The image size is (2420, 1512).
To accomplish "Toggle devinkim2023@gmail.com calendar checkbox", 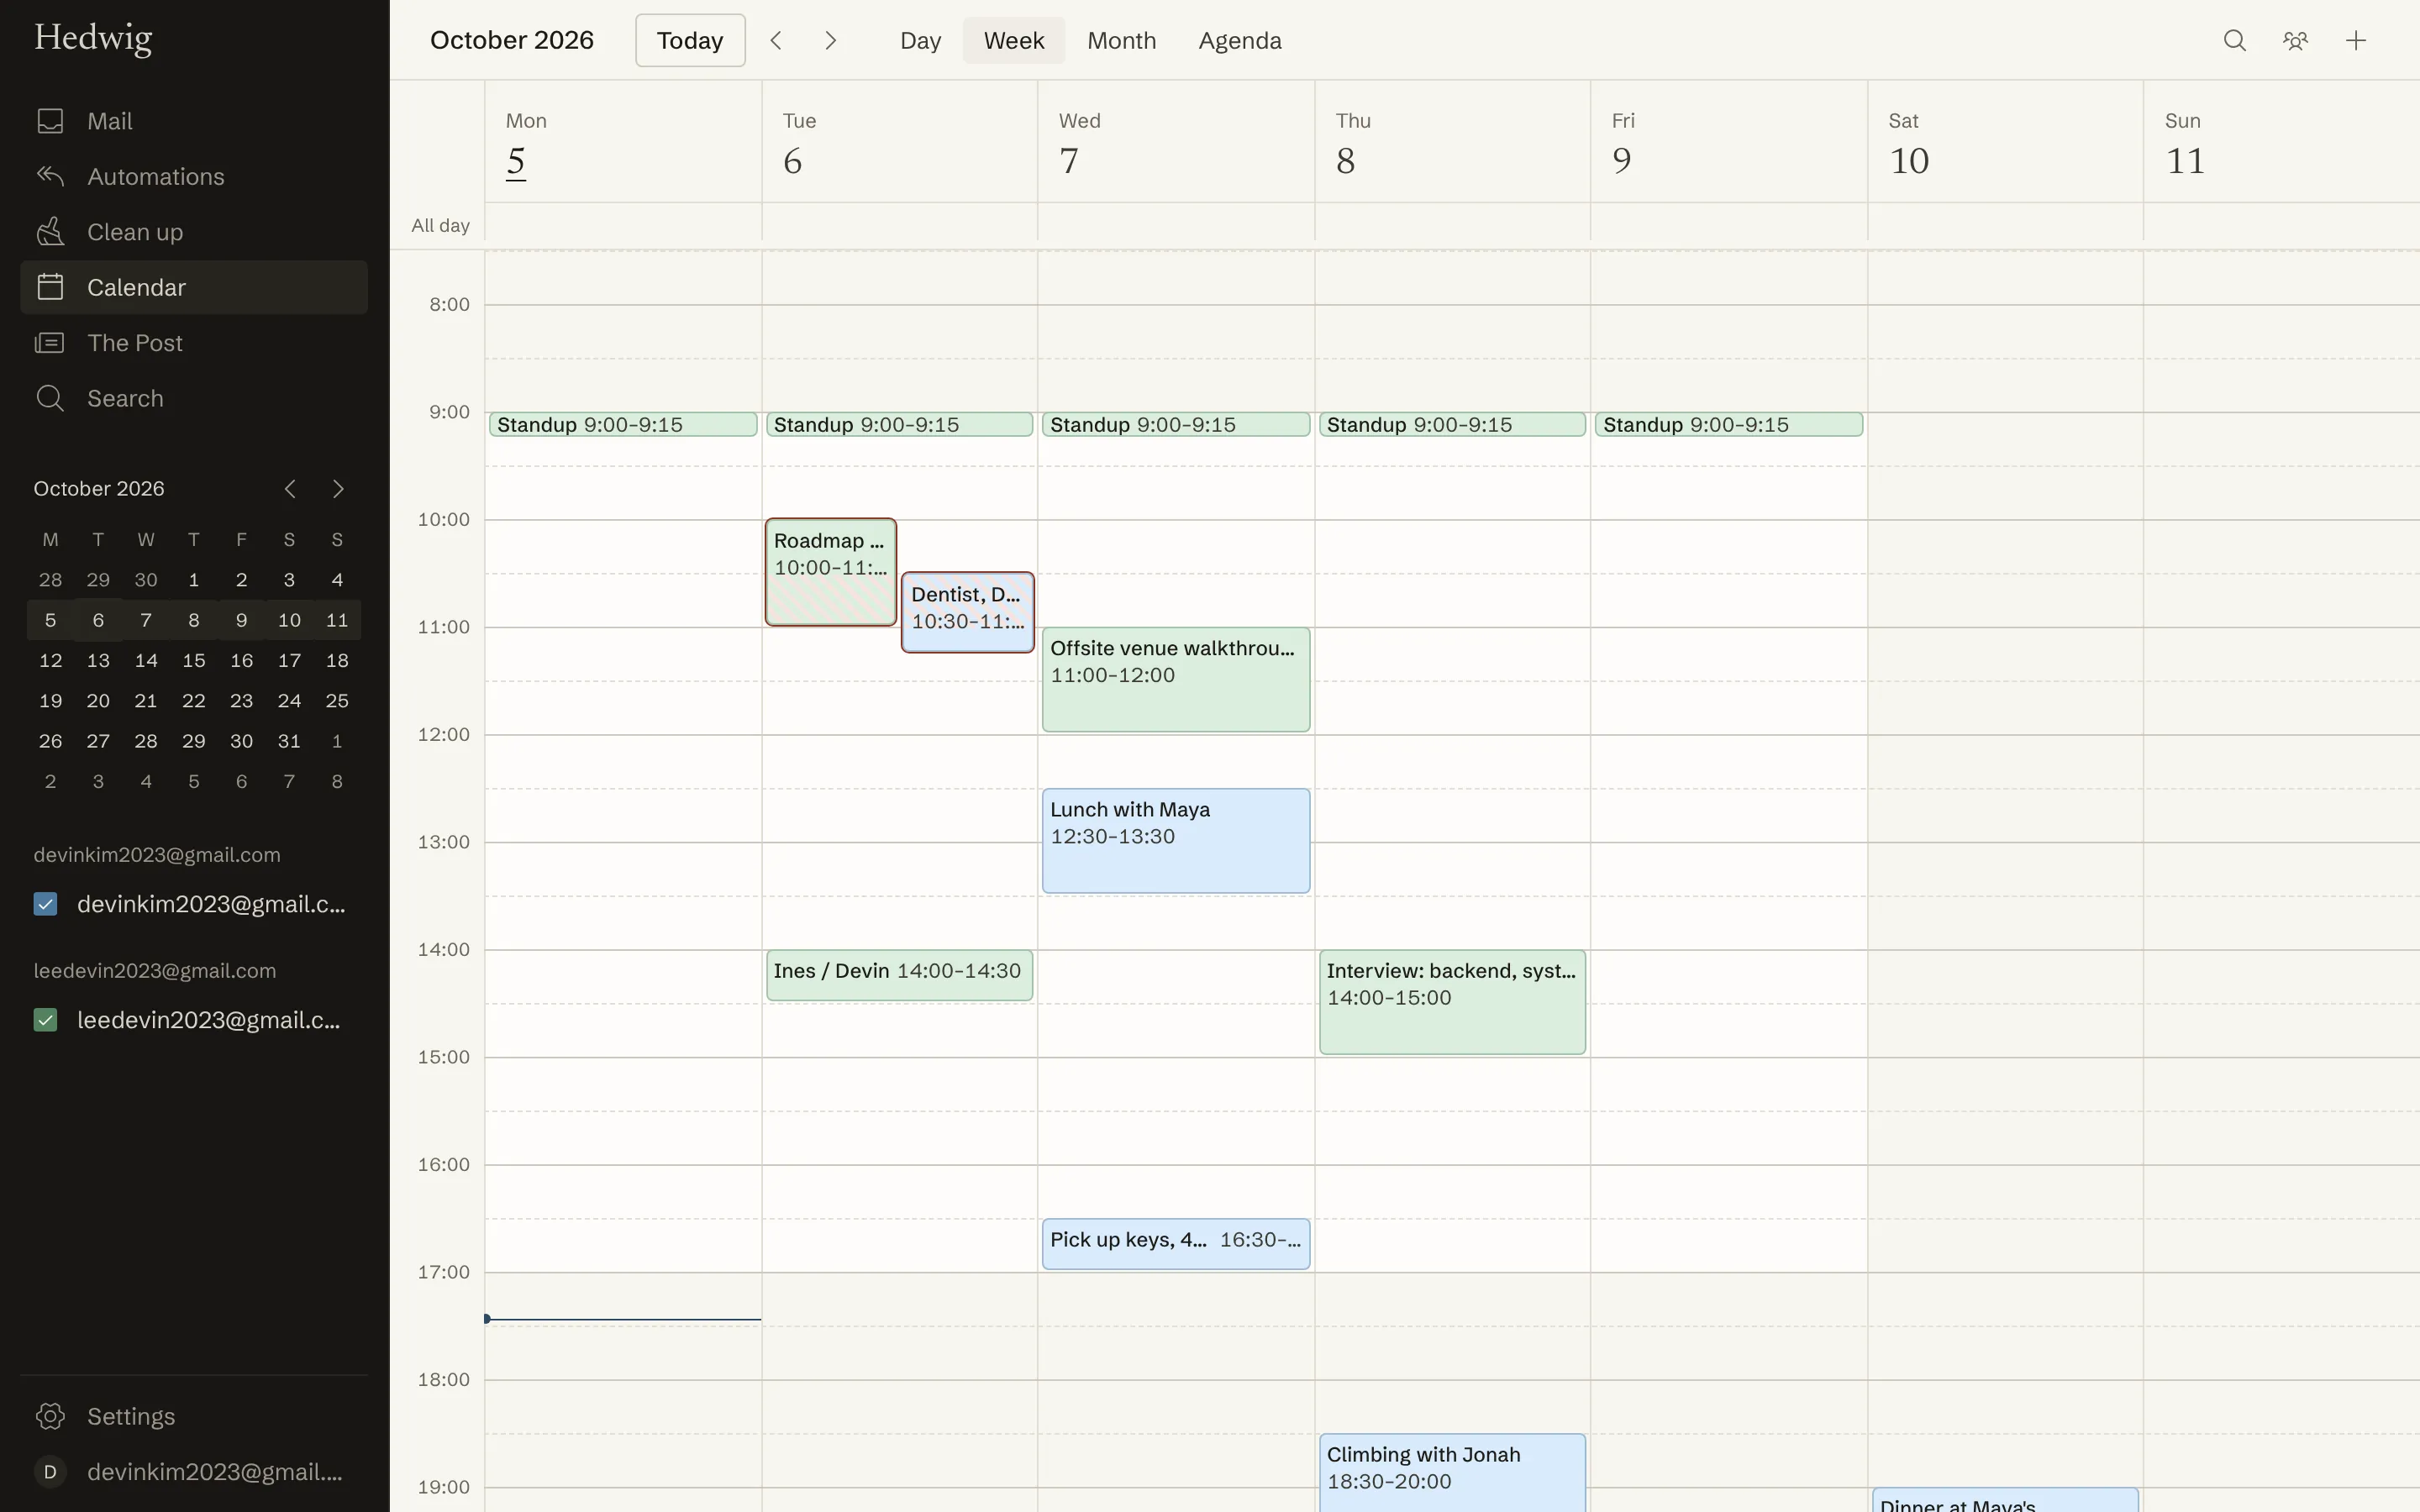I will pyautogui.click(x=45, y=904).
